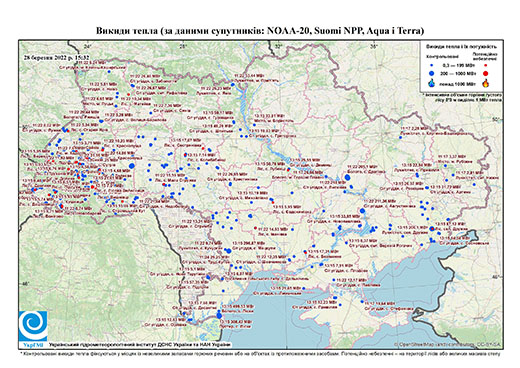
Task: Select the large red circle legend symbol
Action: [x=485, y=73]
